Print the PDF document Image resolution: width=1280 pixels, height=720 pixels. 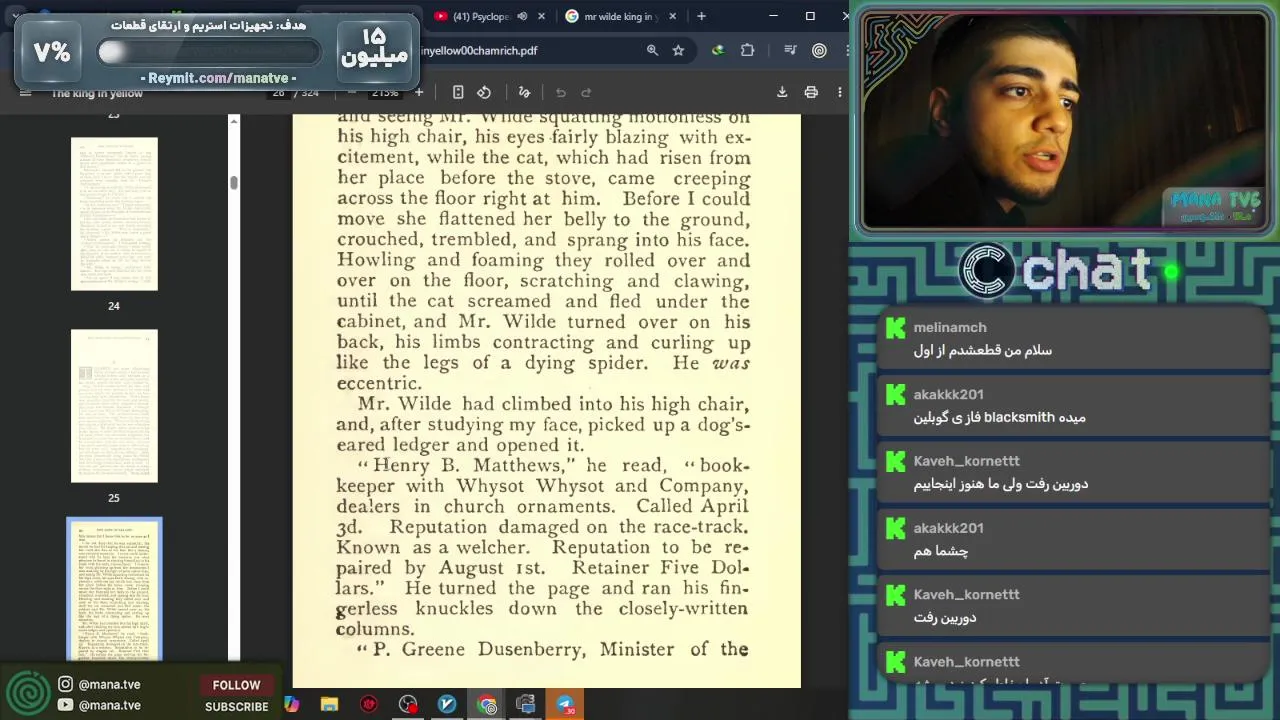(811, 92)
